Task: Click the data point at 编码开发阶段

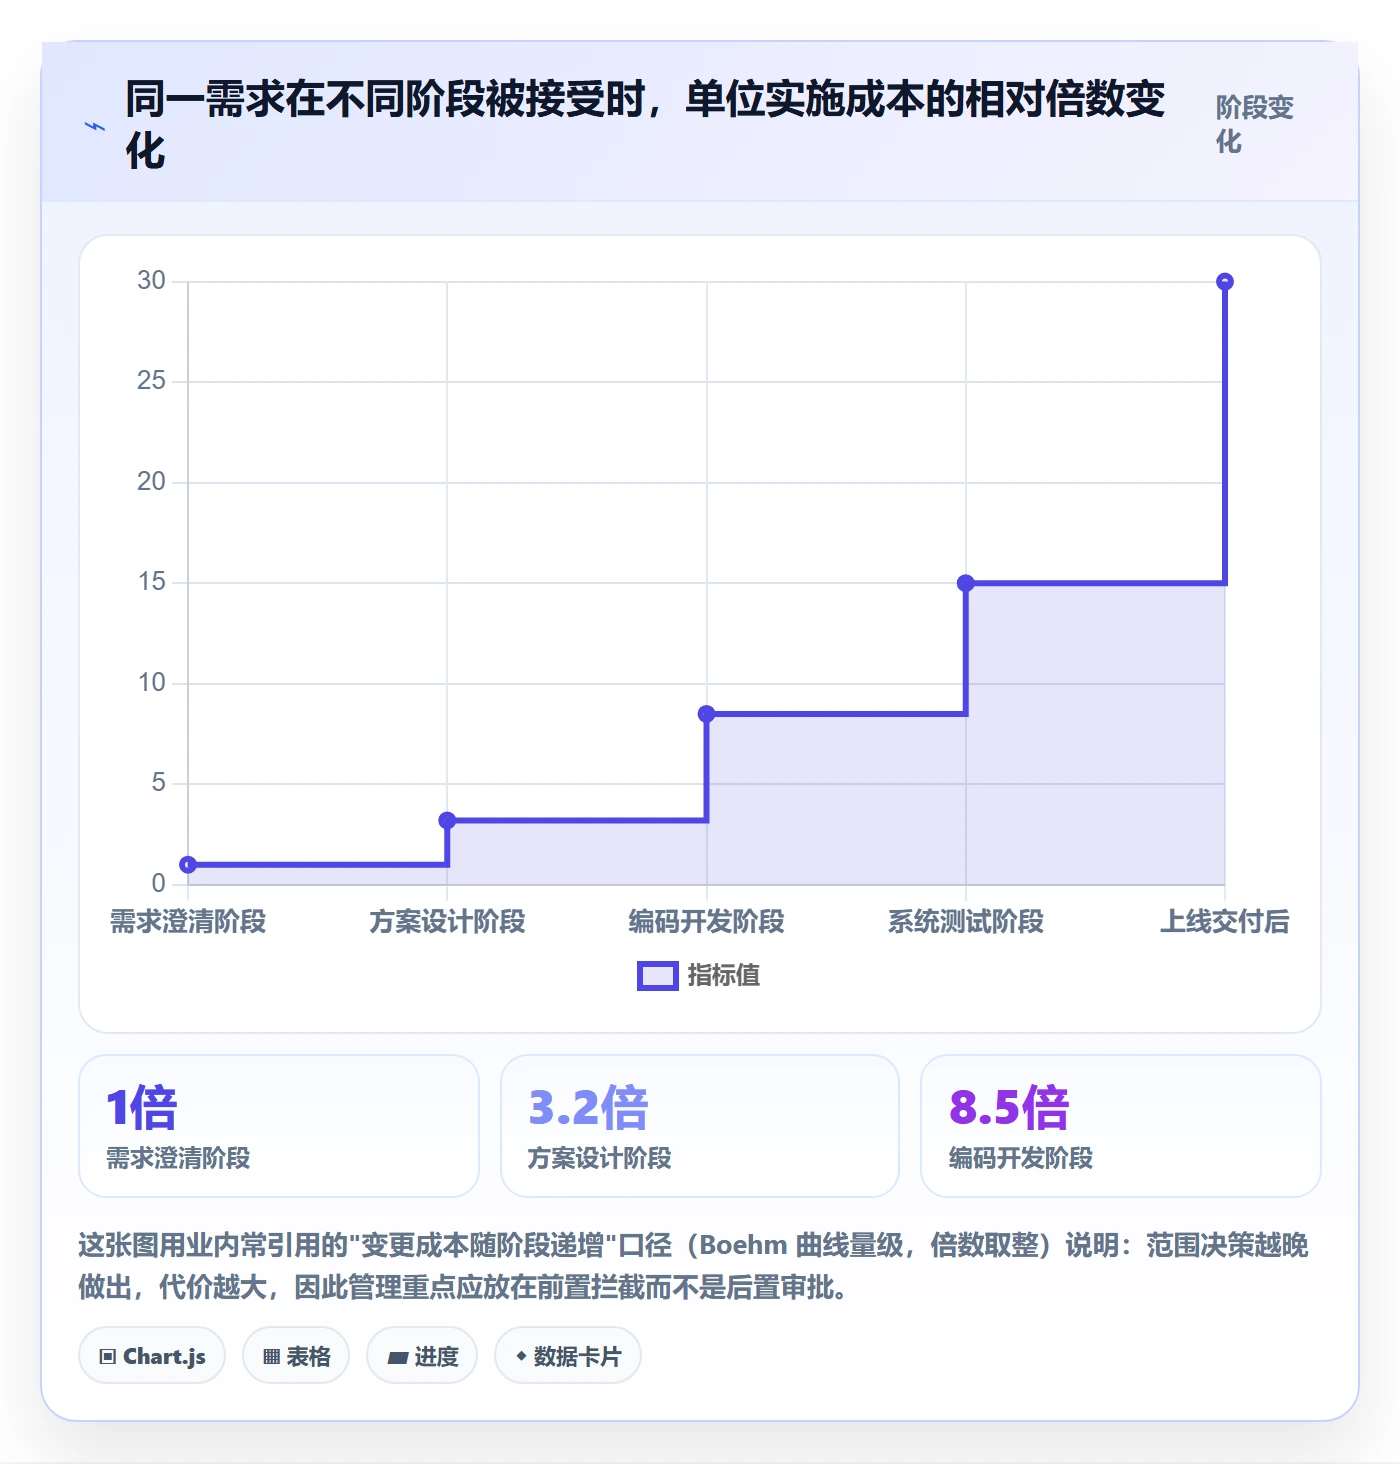Action: coord(707,714)
